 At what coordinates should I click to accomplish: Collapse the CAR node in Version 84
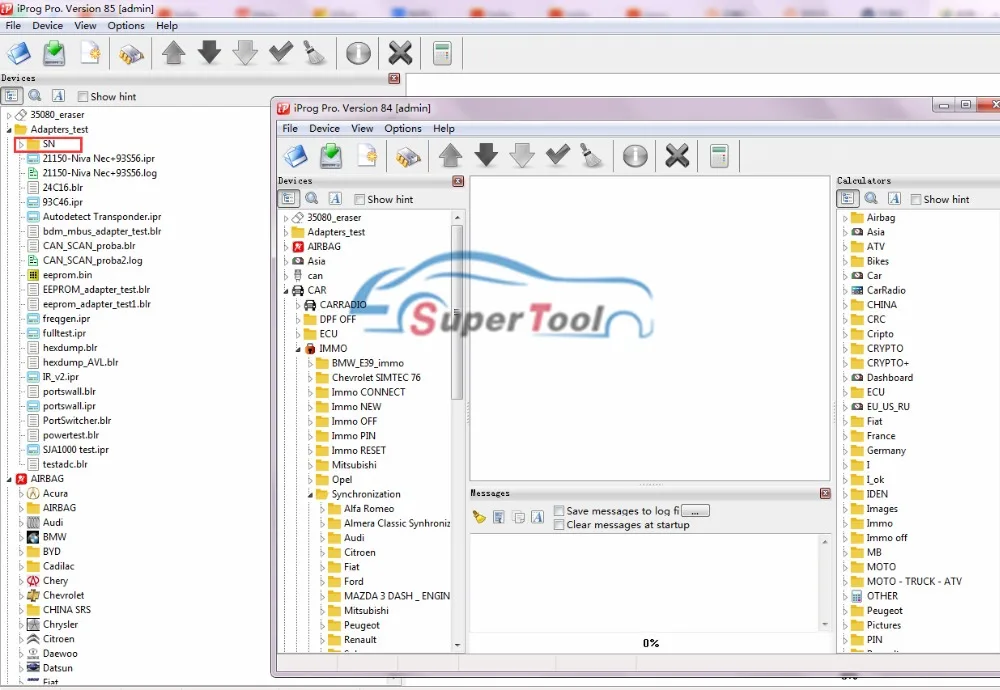pos(286,291)
